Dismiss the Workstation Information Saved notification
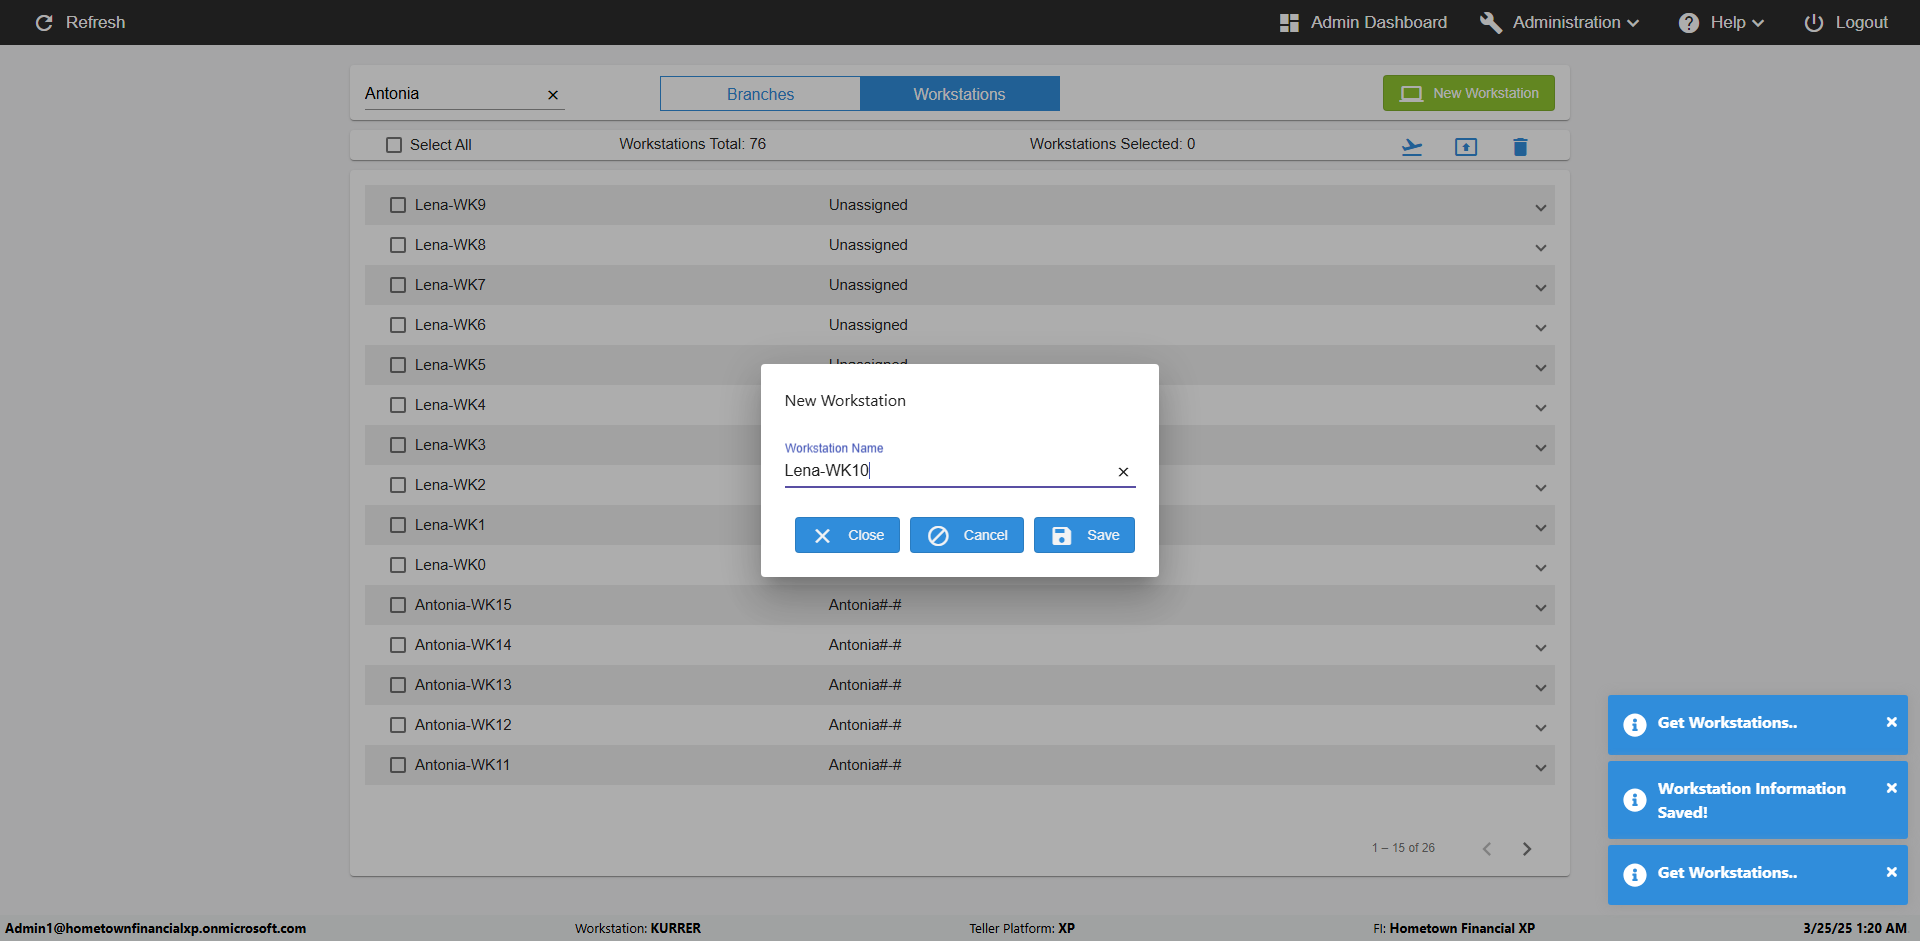This screenshot has height=941, width=1920. [1891, 788]
